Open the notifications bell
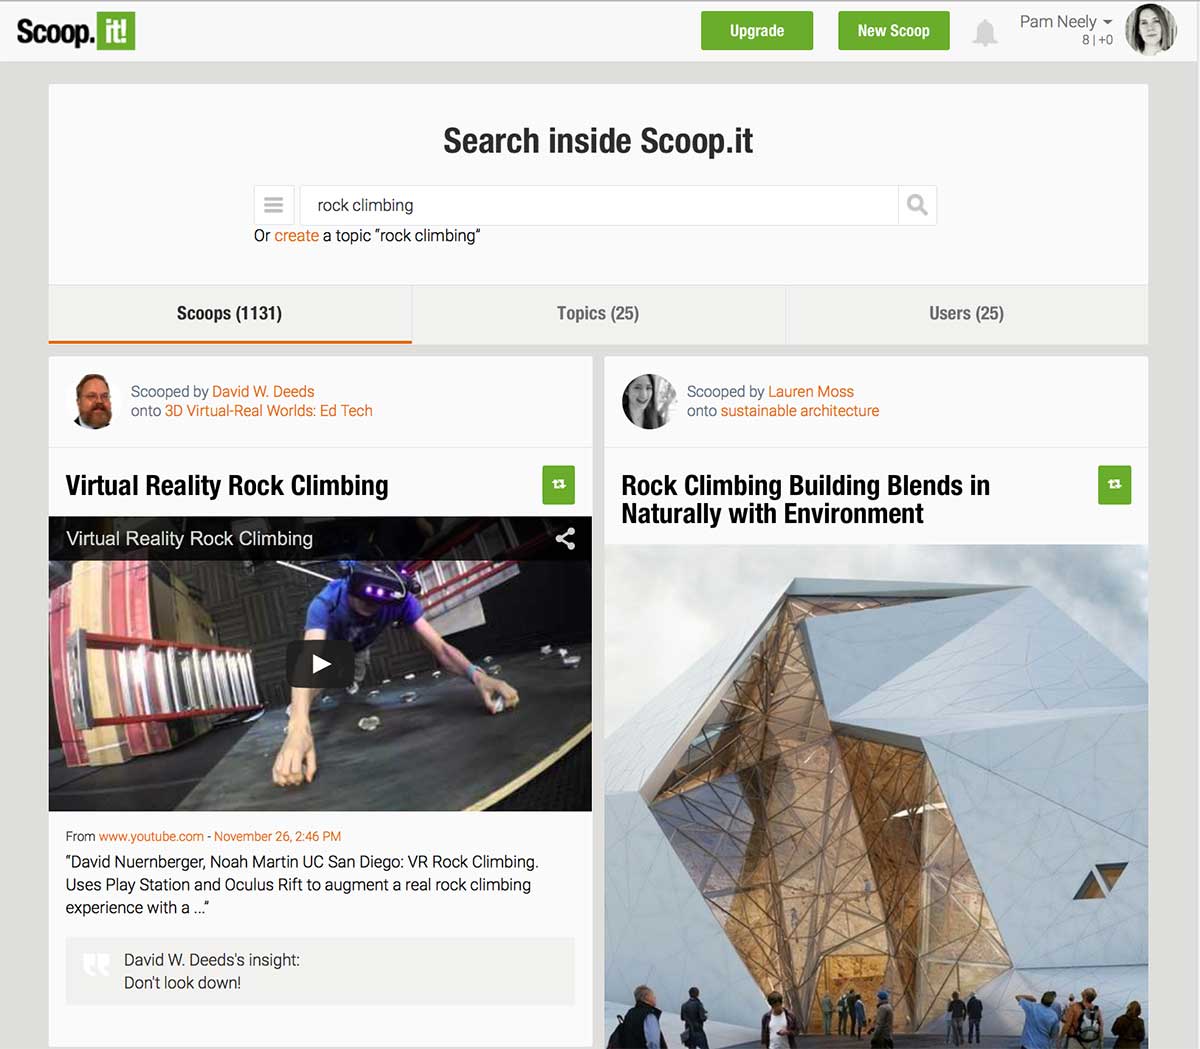 985,32
